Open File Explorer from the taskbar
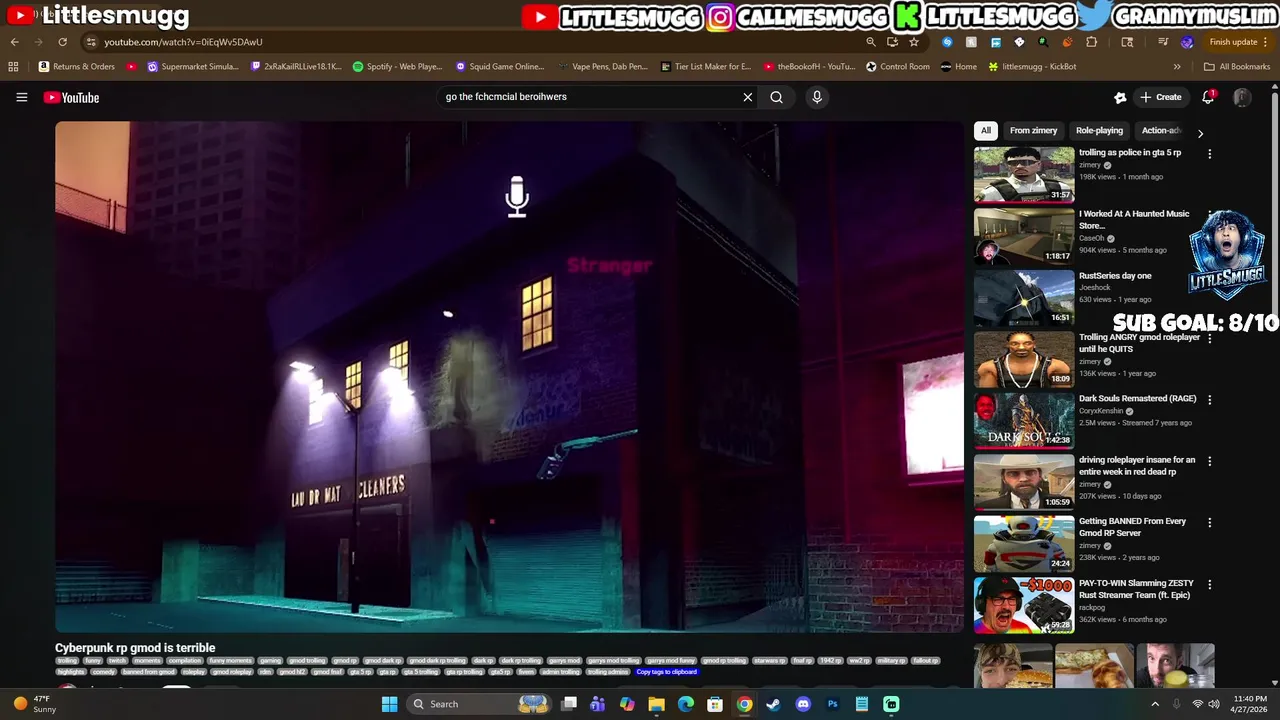This screenshot has height=720, width=1280. point(656,704)
